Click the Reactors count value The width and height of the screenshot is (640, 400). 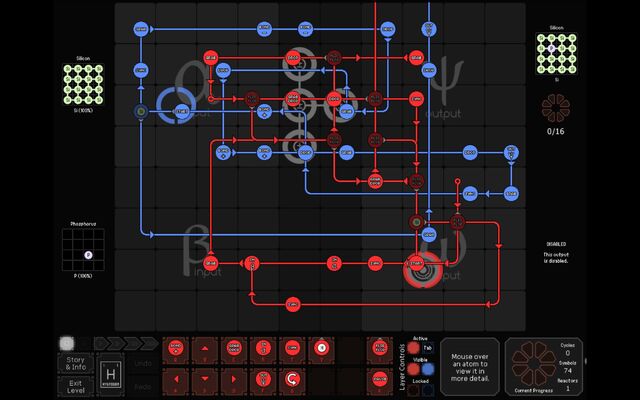(x=567, y=388)
